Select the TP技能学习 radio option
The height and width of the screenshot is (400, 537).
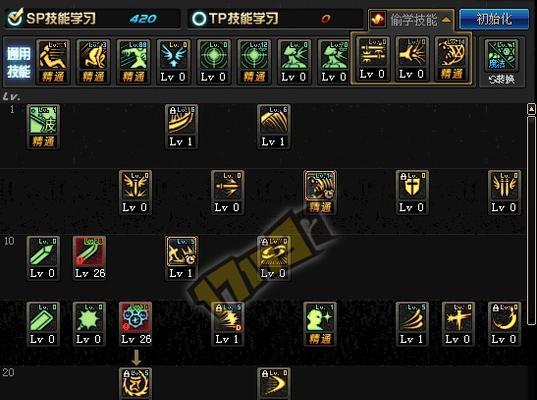pyautogui.click(x=199, y=19)
